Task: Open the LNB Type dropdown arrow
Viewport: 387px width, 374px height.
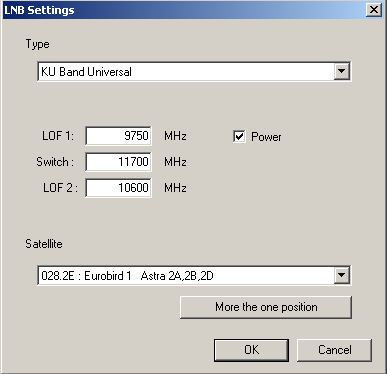Action: click(341, 71)
